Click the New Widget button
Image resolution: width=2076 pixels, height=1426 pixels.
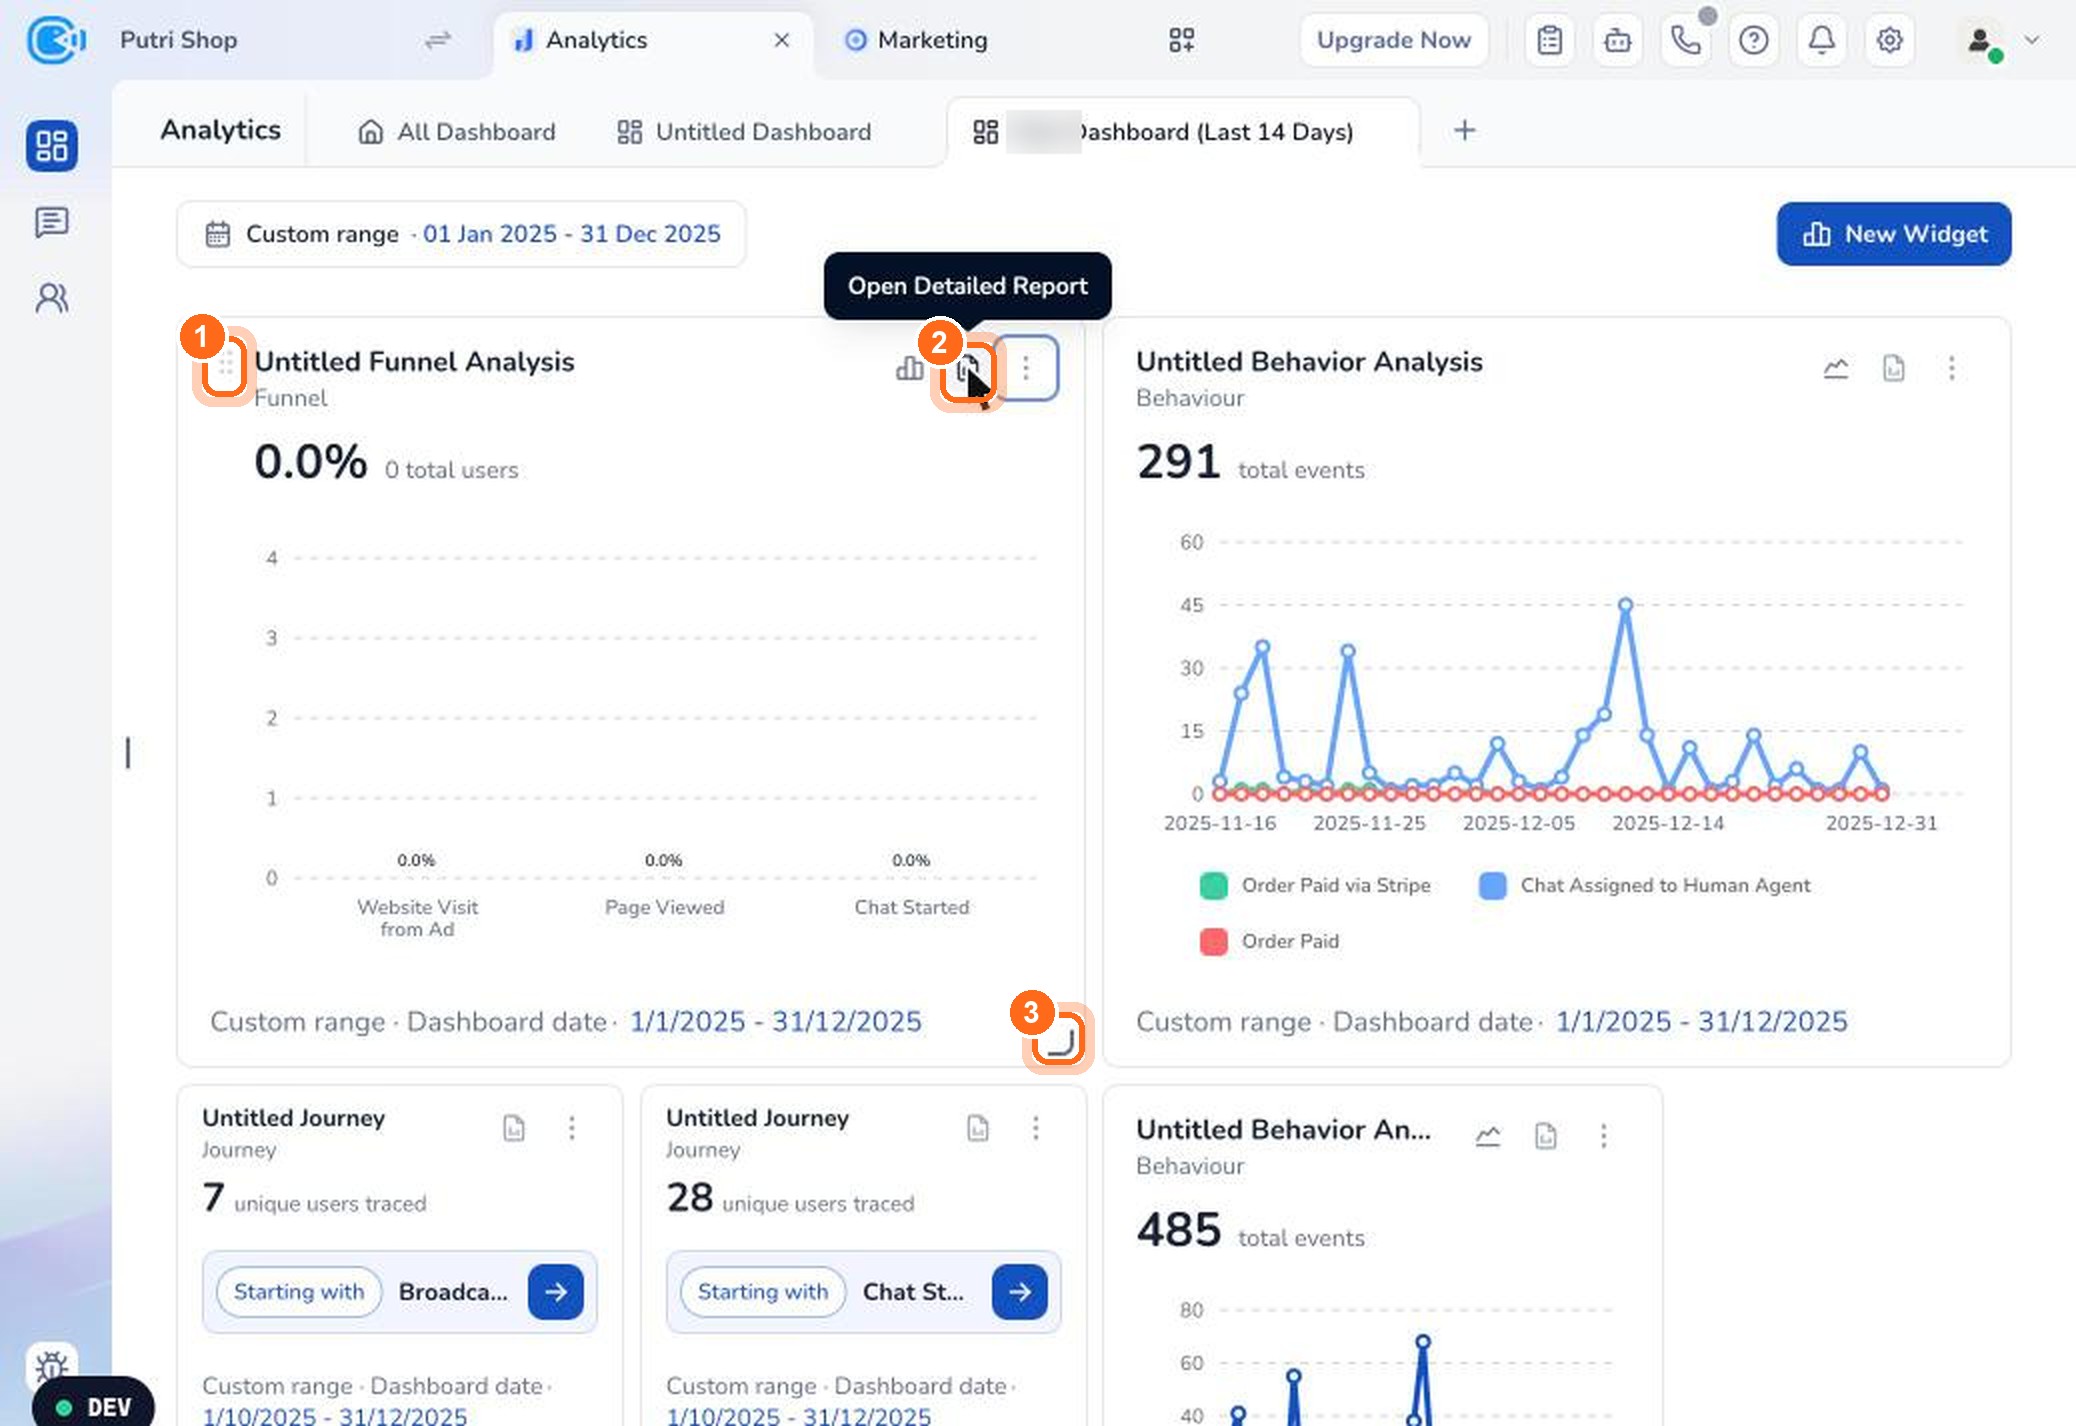coord(1894,234)
